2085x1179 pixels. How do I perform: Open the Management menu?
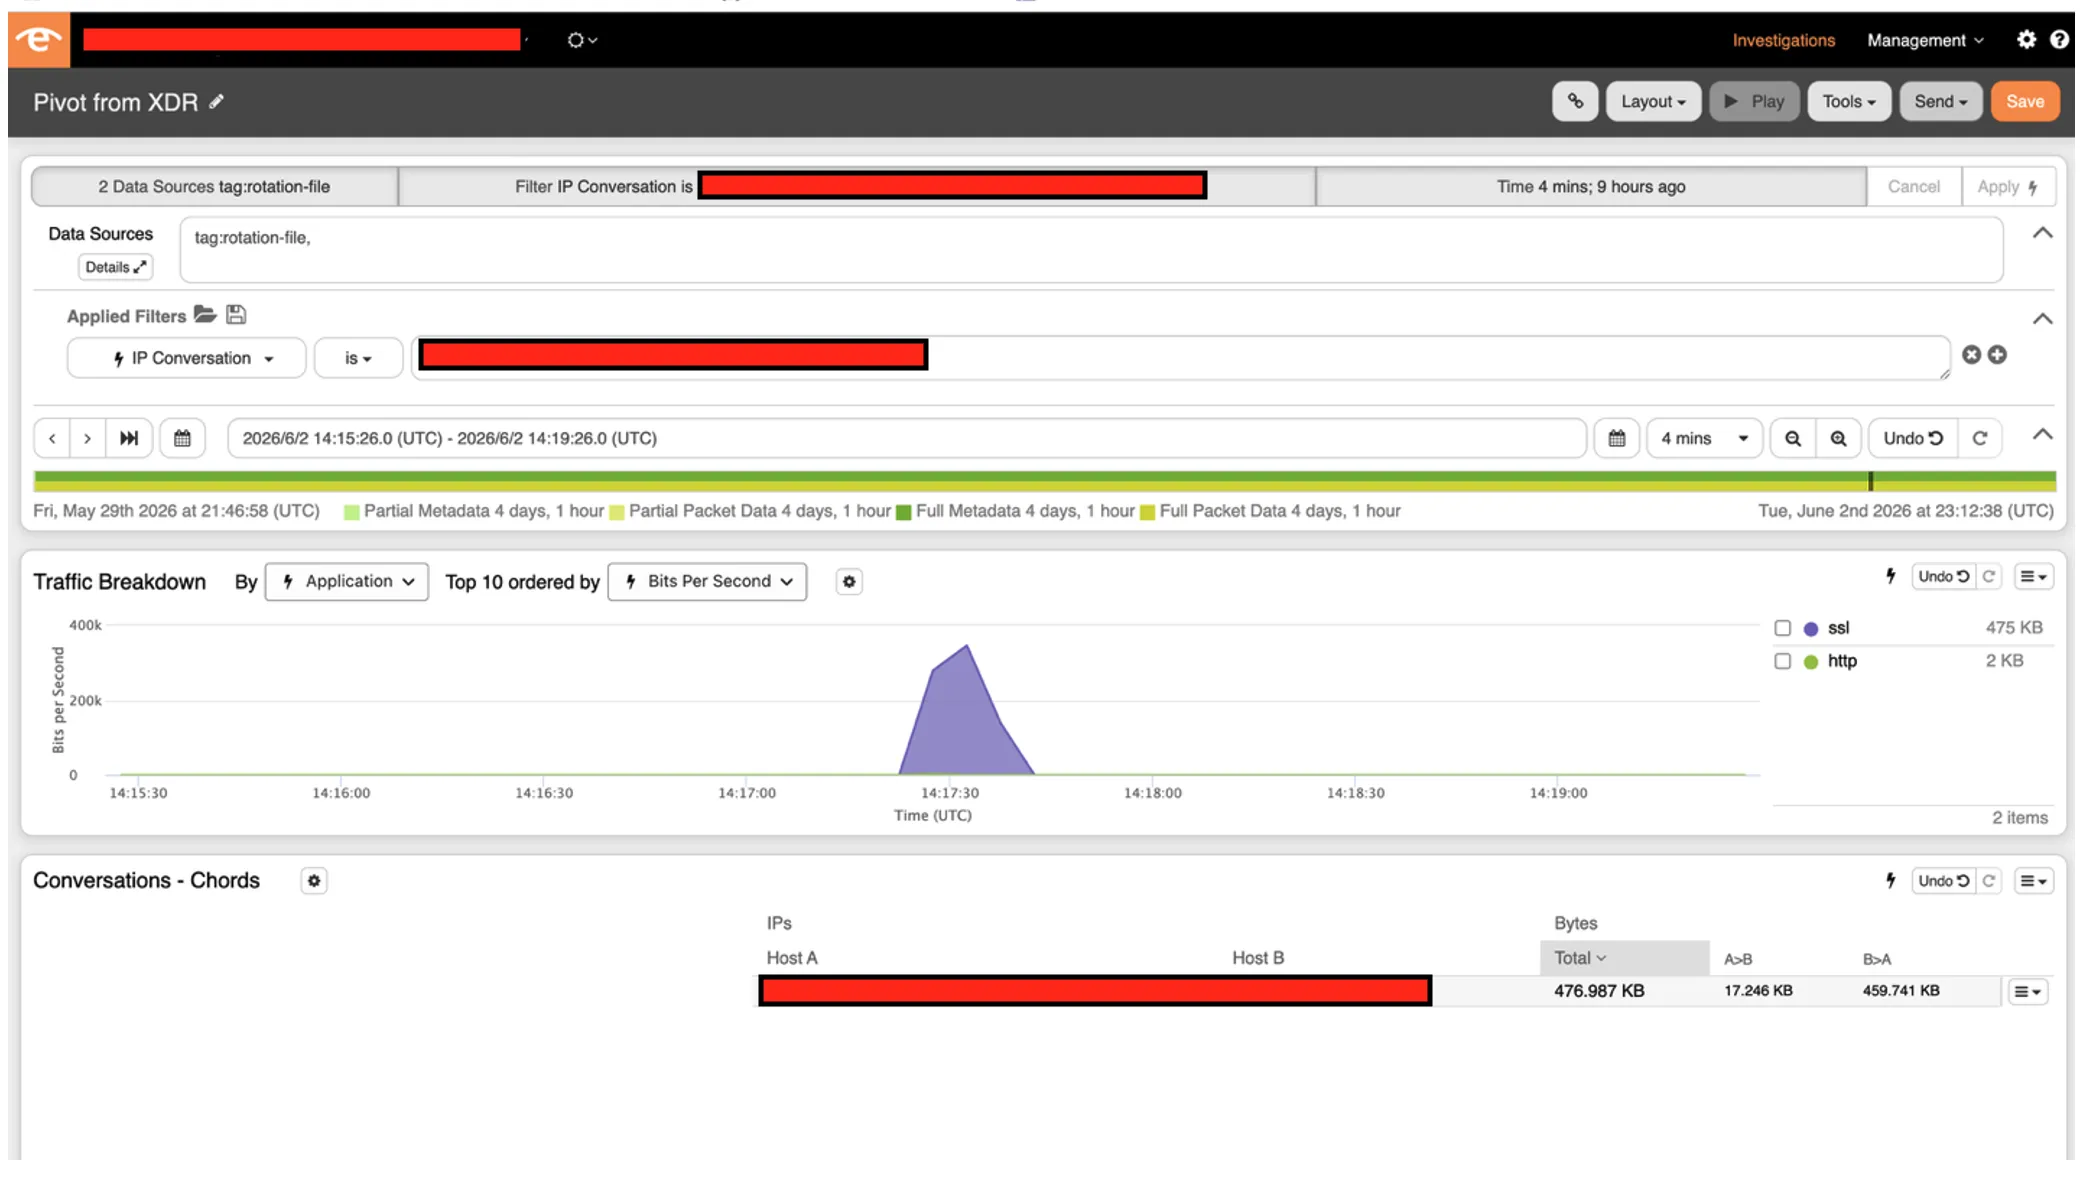click(x=1925, y=40)
